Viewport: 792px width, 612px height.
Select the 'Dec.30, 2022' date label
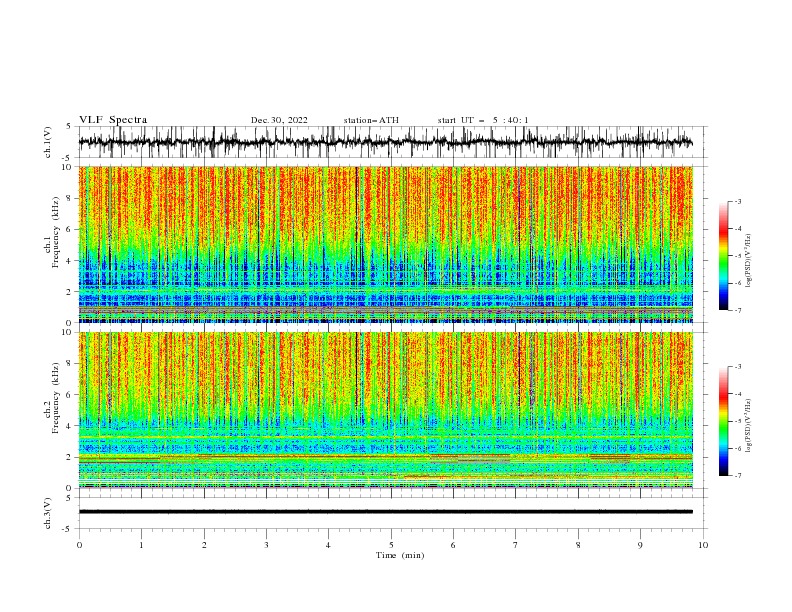tap(279, 120)
